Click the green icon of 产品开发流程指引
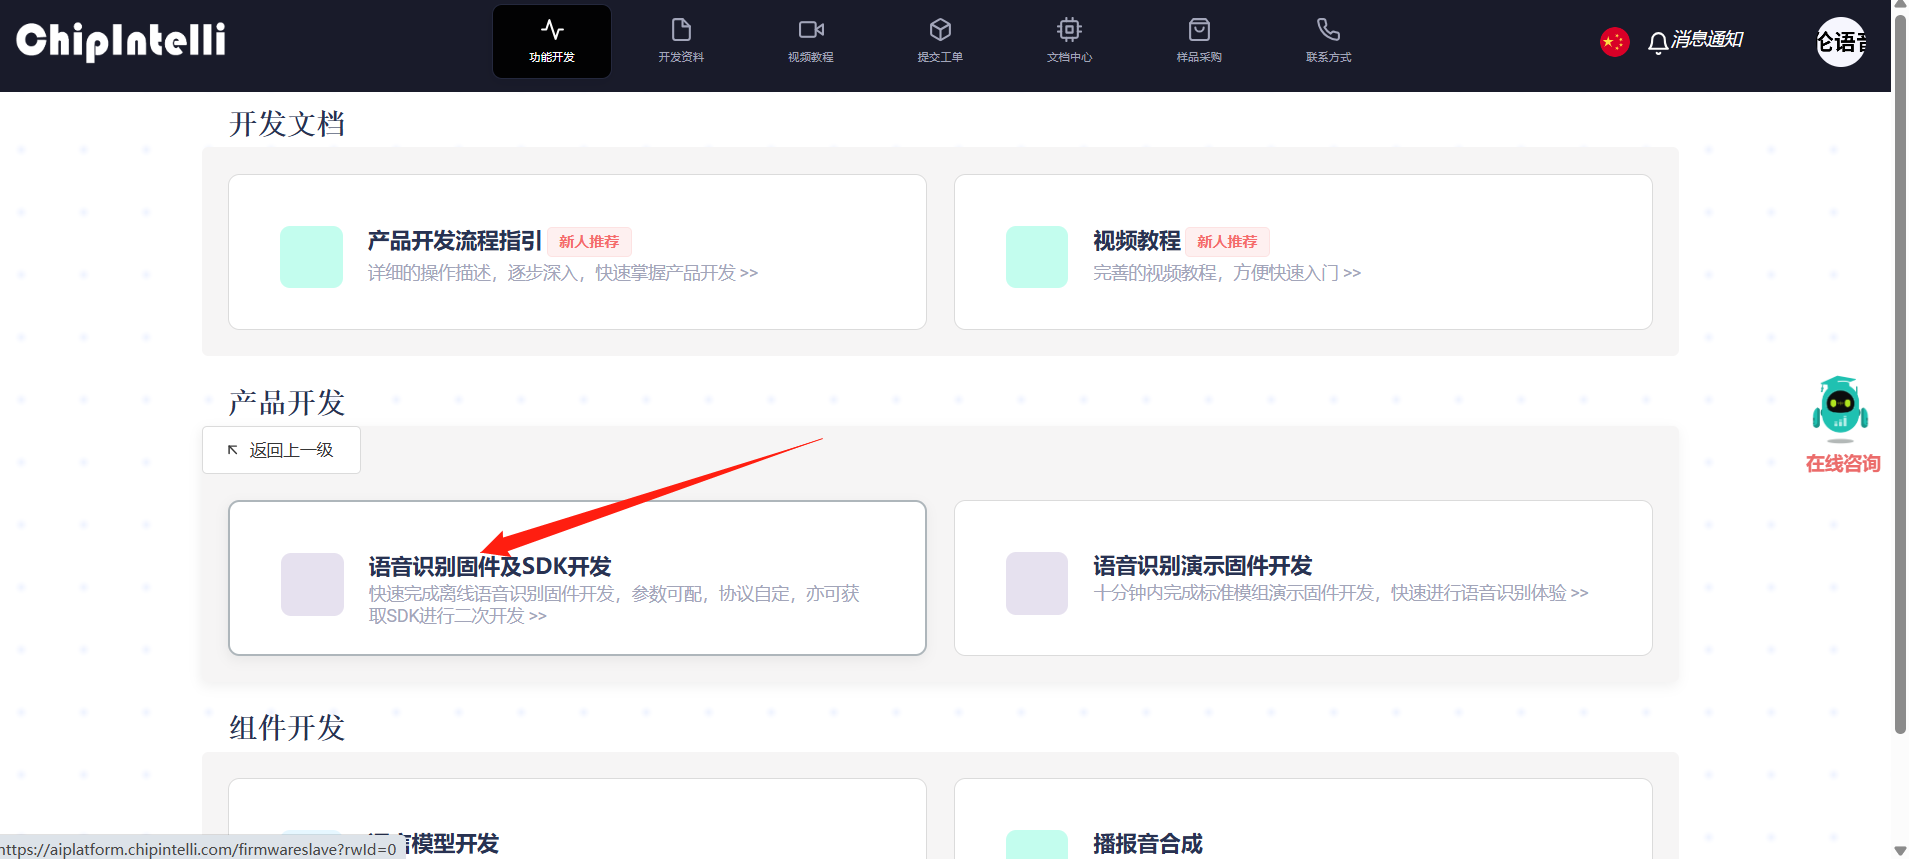This screenshot has height=859, width=1909. coord(311,257)
